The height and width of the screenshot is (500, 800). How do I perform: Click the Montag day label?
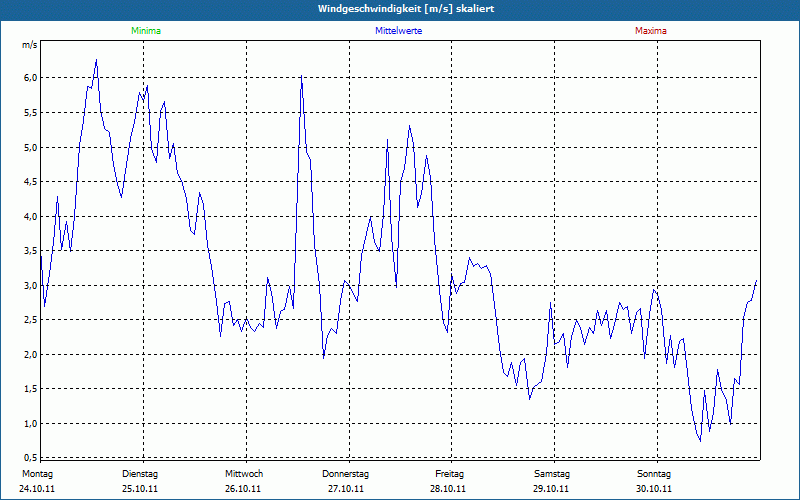pos(37,474)
